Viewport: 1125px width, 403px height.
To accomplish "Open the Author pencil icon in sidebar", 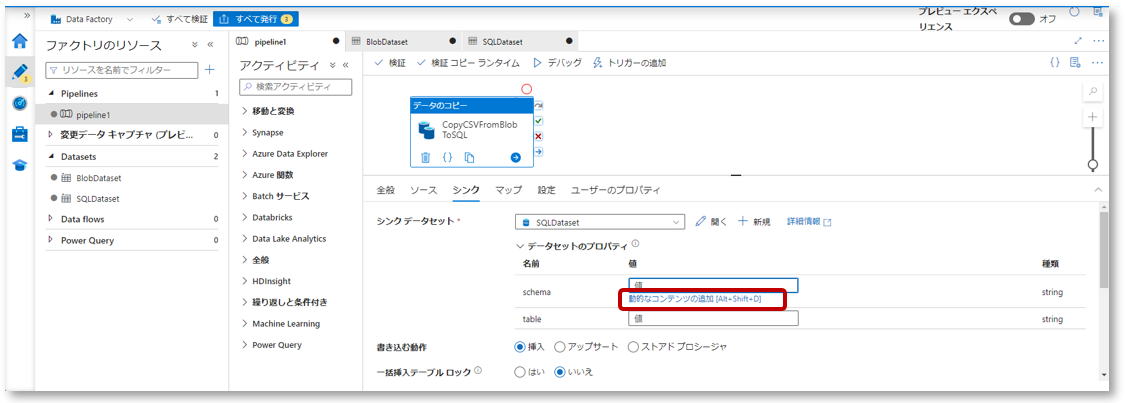I will coord(19,72).
